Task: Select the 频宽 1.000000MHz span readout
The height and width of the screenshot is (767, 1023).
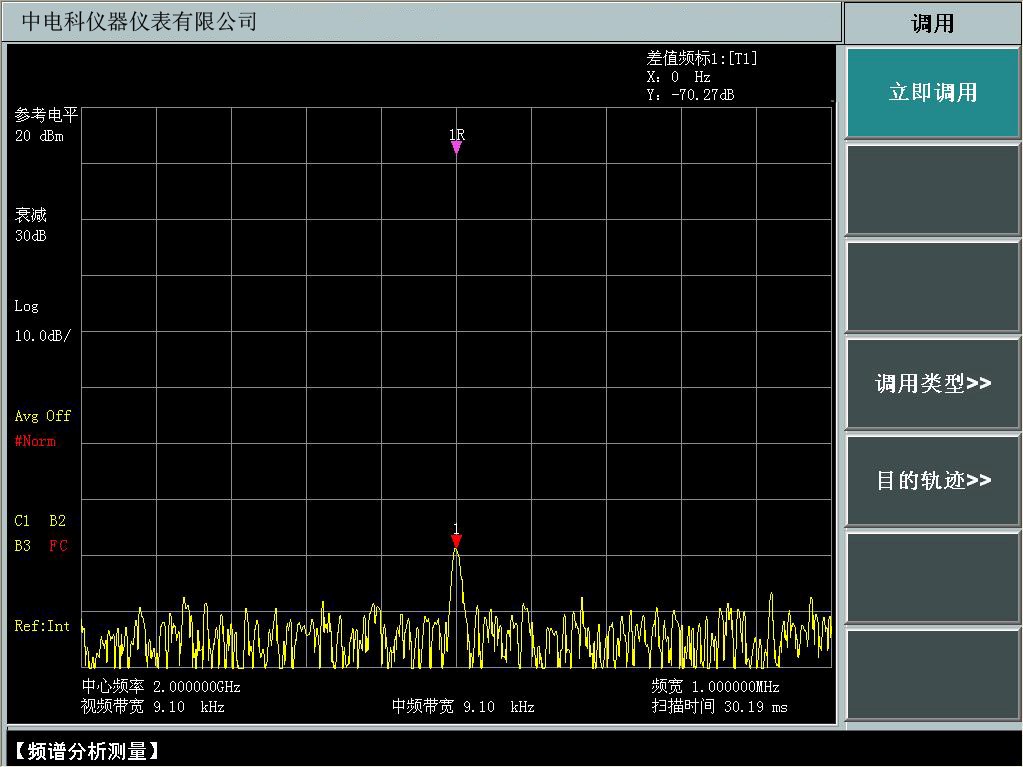Action: coord(715,687)
